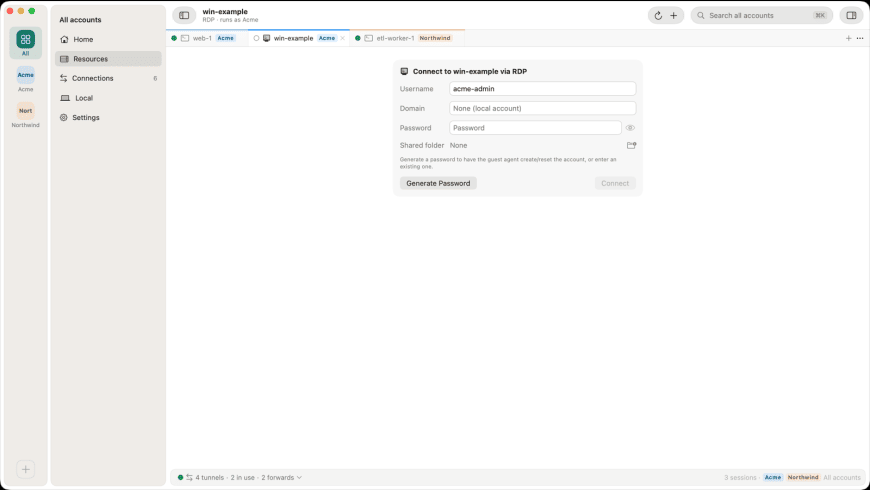Click the "3 sessions" status text

740,477
